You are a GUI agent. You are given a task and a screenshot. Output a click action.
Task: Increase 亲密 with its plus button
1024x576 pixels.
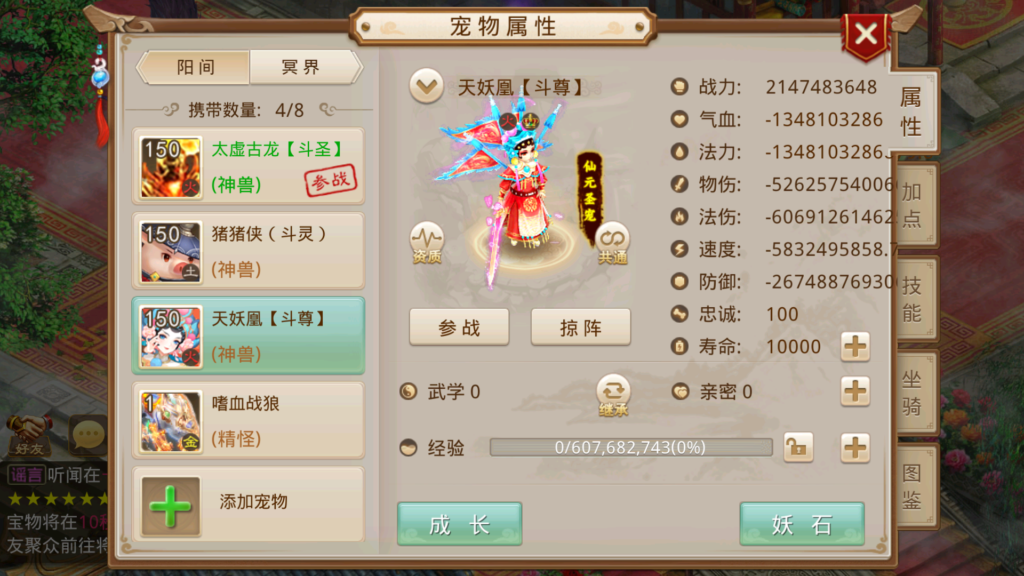point(855,391)
